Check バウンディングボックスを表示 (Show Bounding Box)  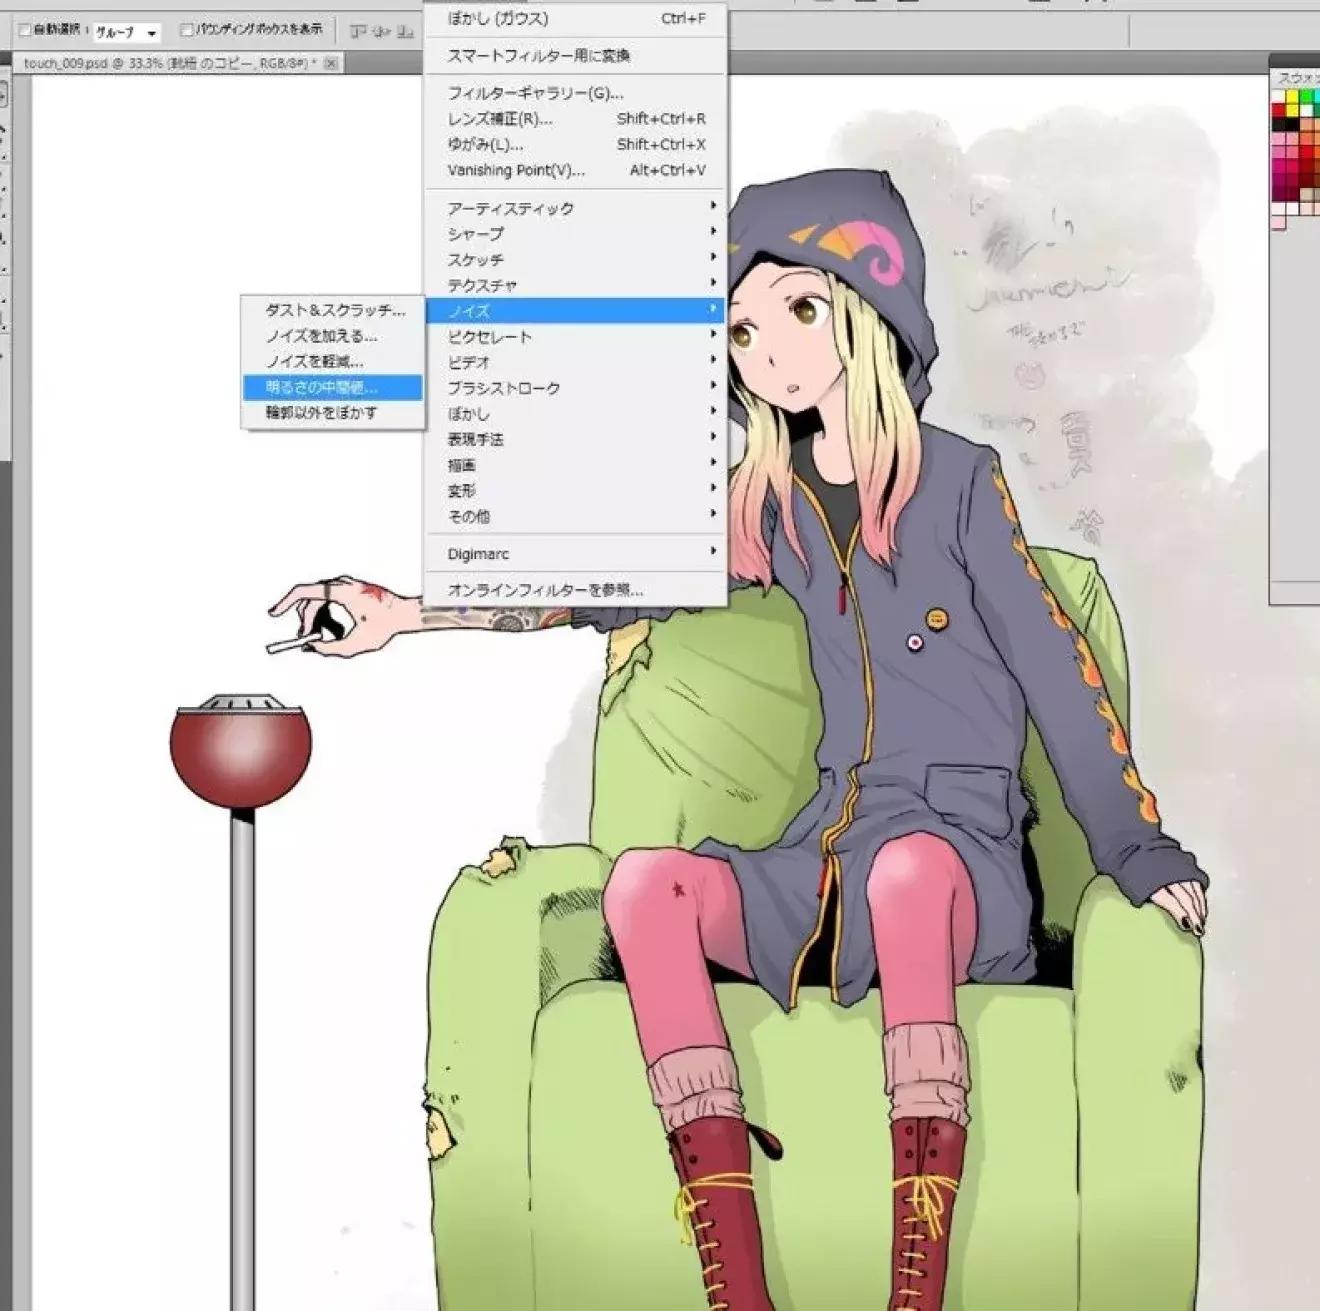click(x=186, y=31)
